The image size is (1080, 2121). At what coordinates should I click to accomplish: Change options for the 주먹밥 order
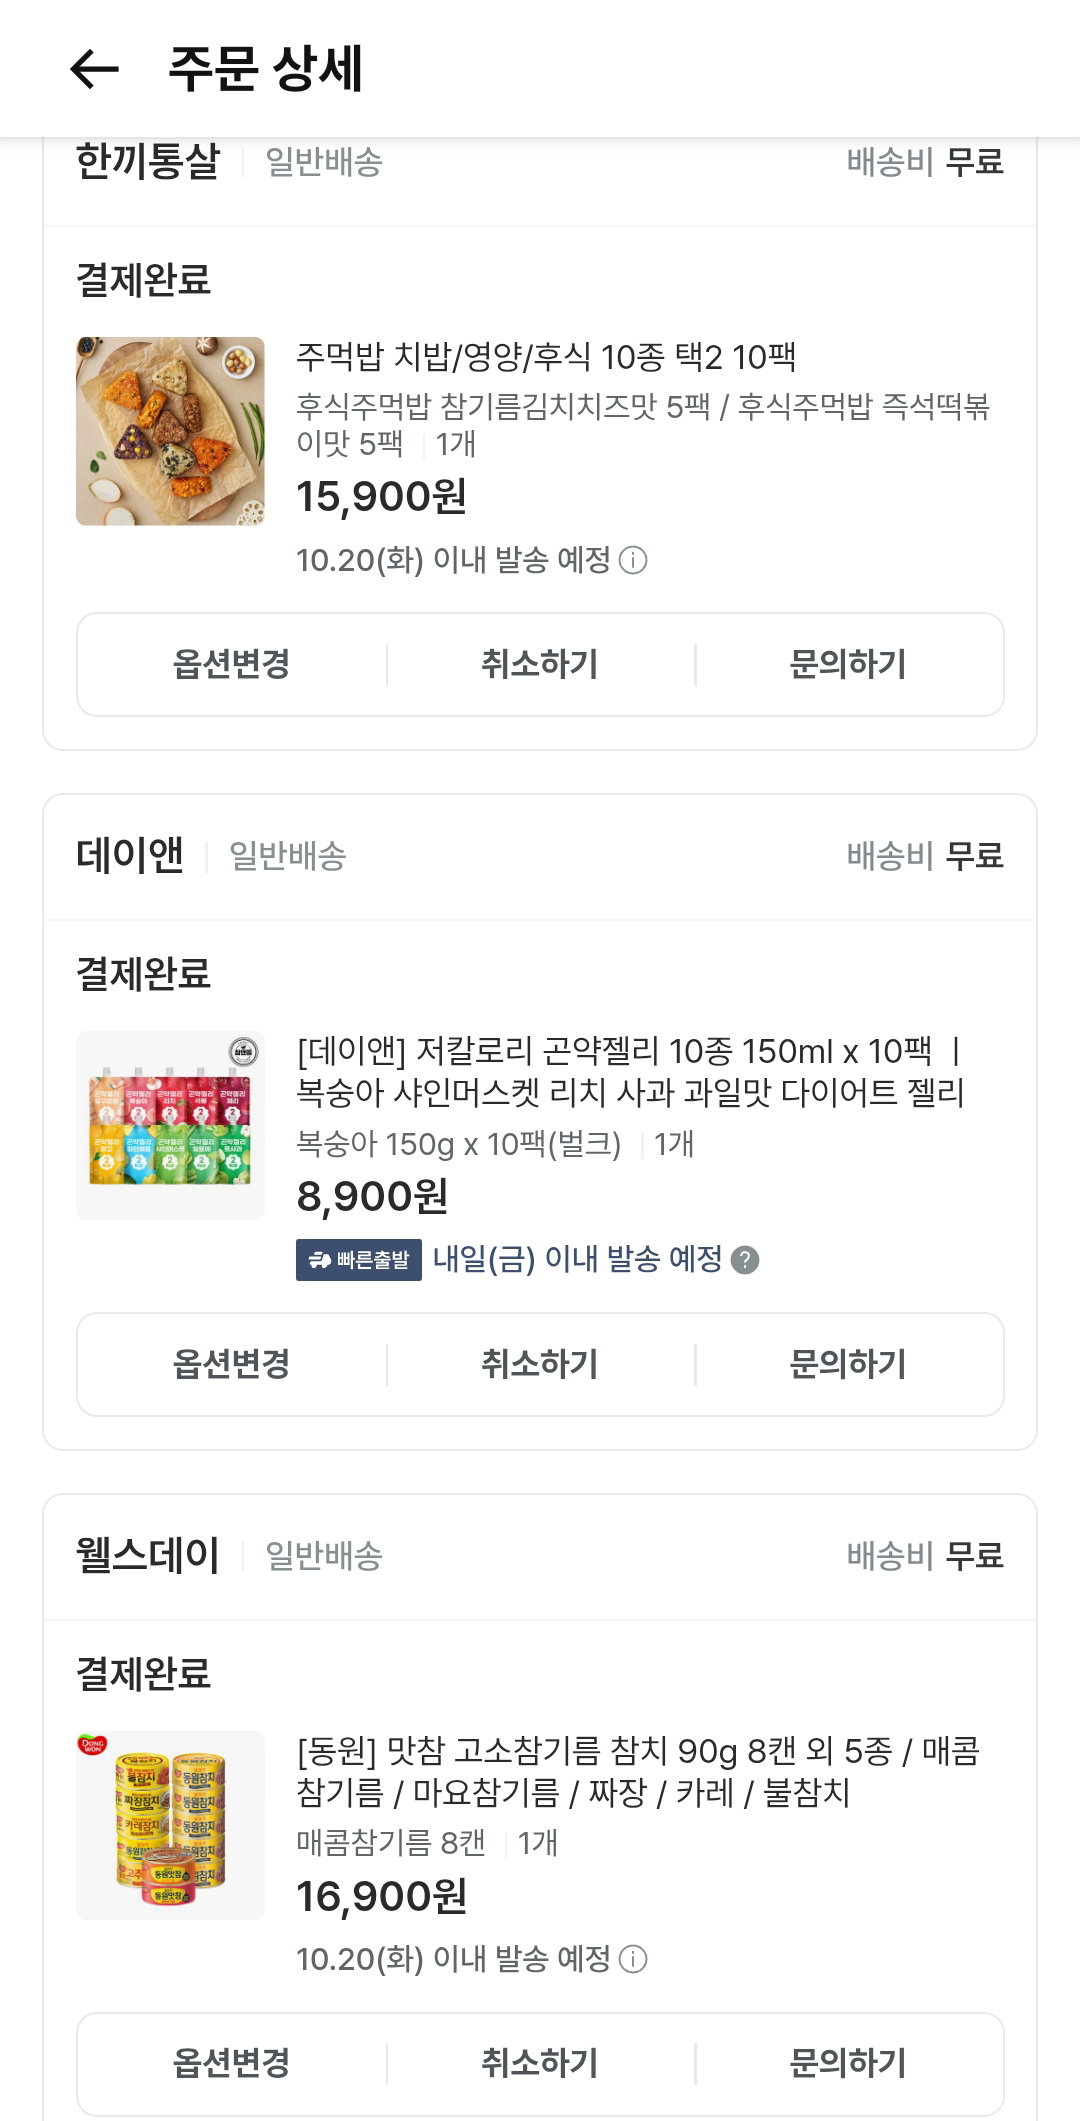(232, 664)
